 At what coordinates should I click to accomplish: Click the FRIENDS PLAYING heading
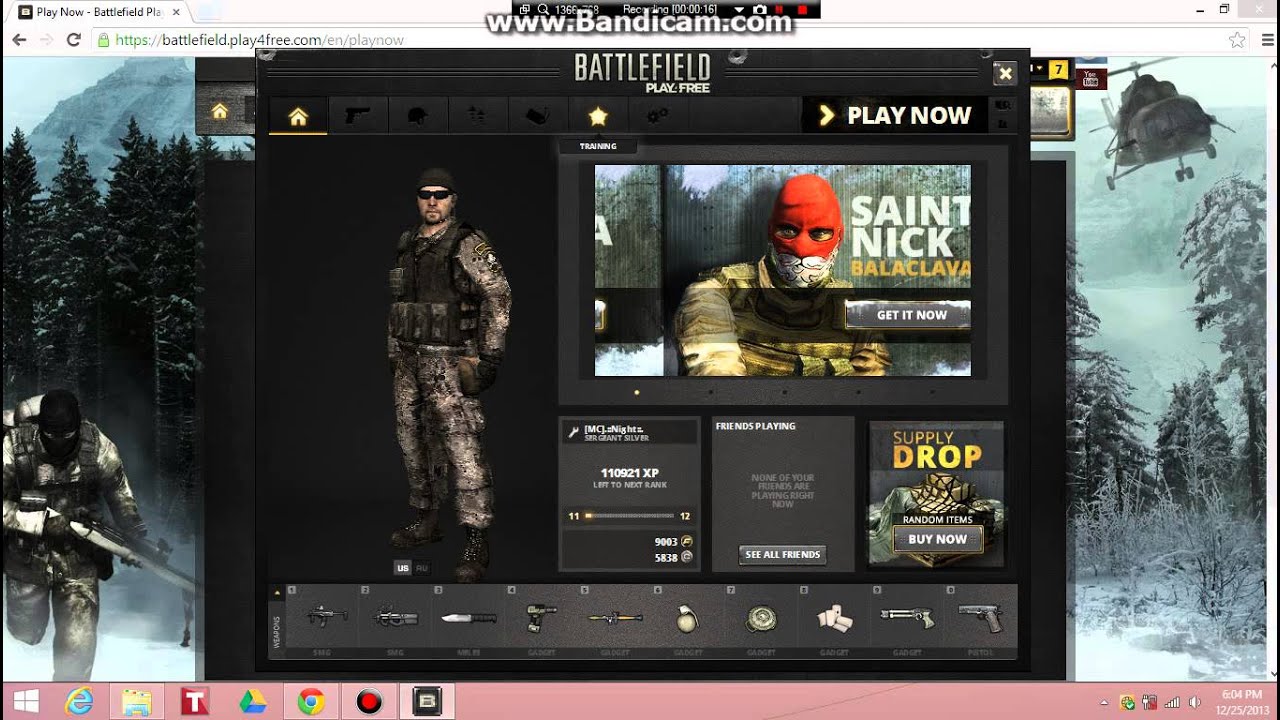point(755,426)
